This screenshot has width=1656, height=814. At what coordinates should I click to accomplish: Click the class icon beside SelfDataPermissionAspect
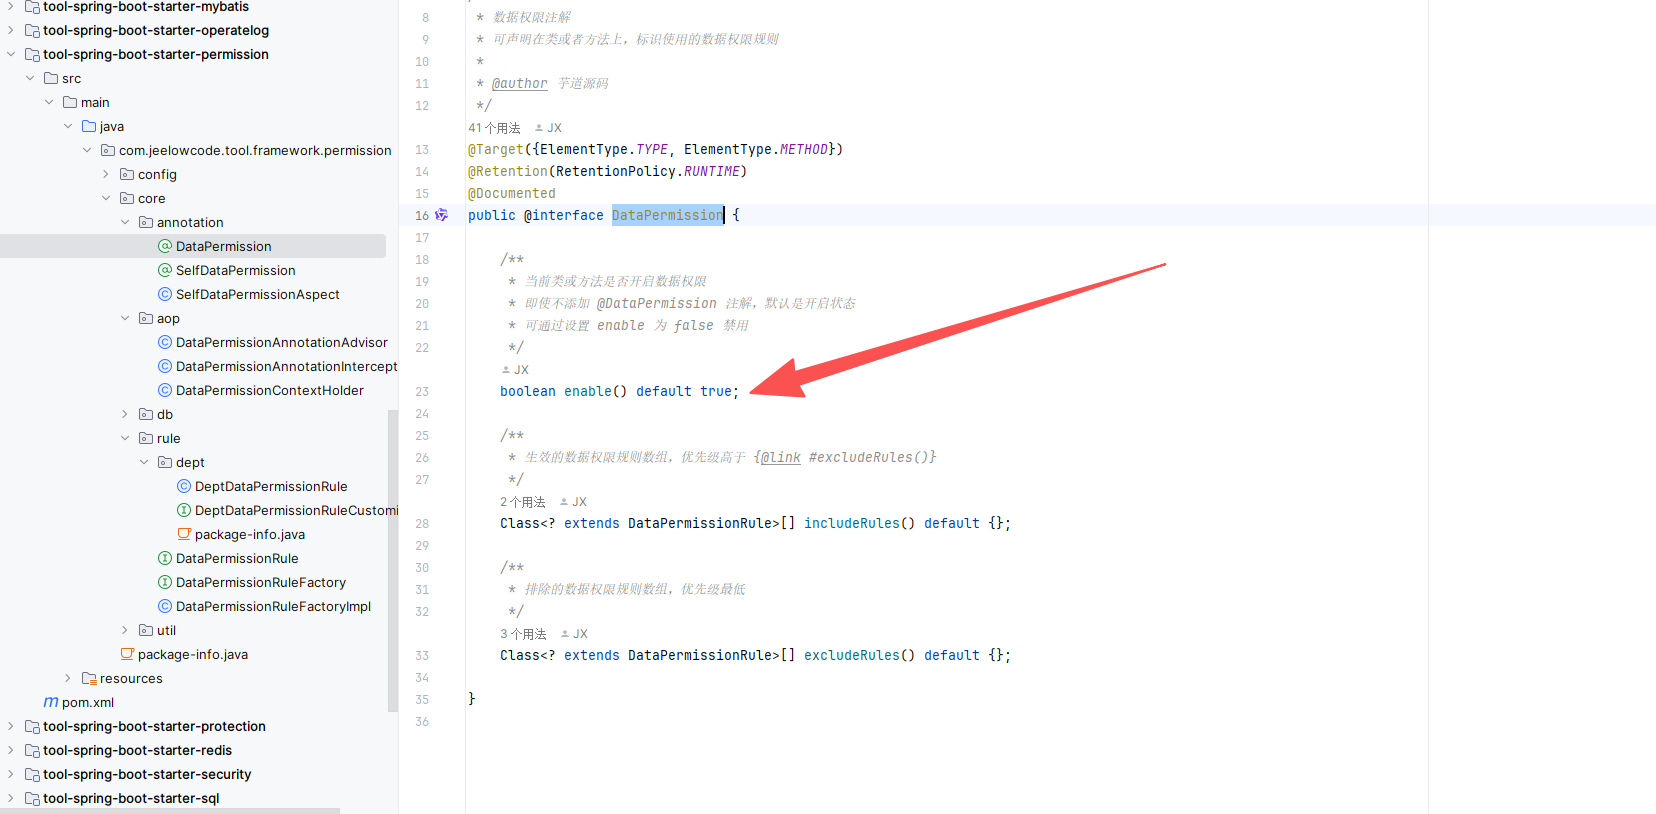(165, 294)
